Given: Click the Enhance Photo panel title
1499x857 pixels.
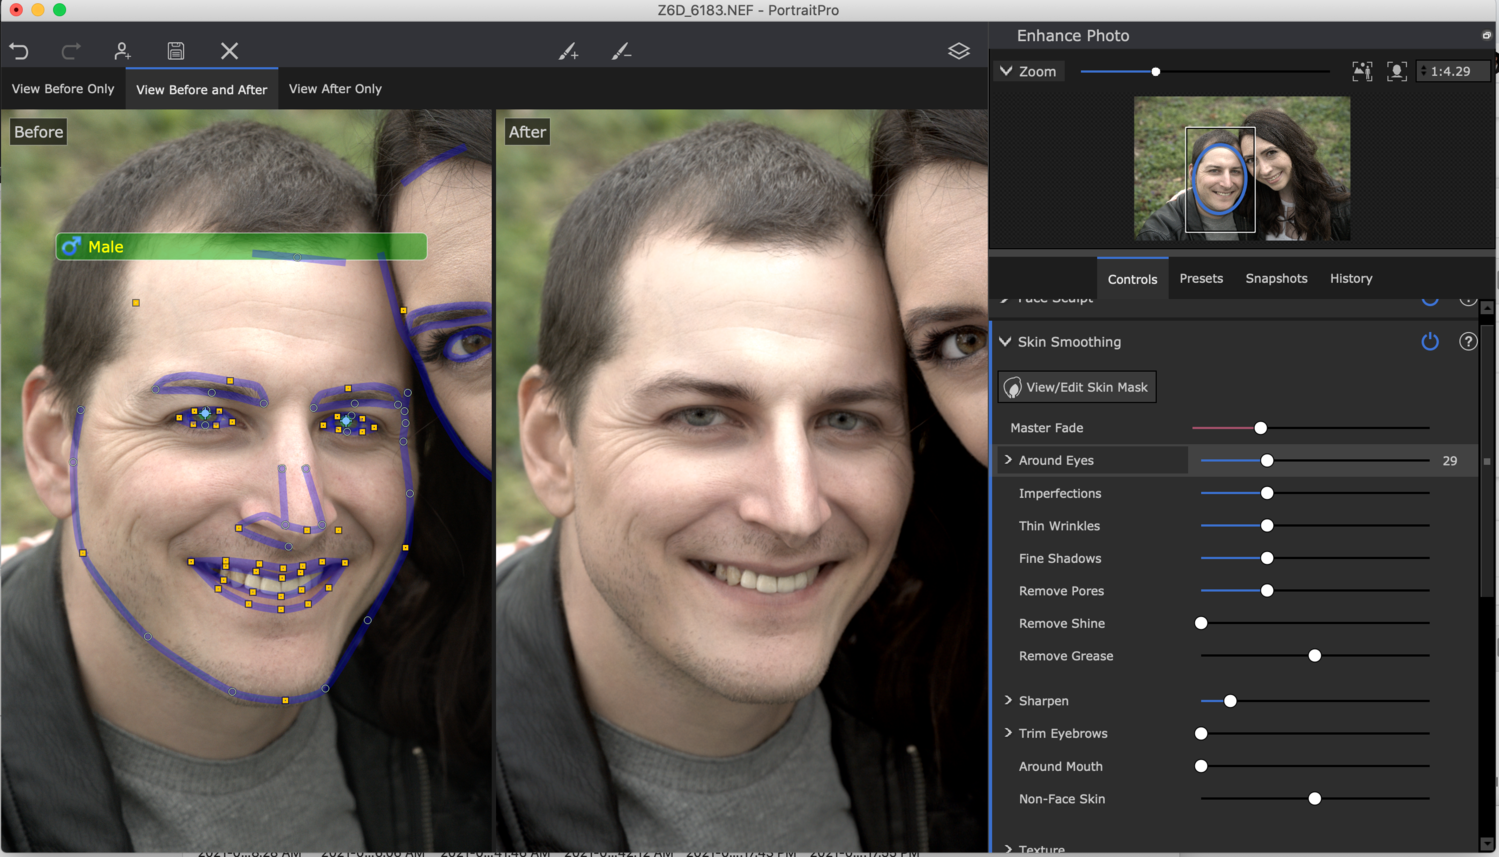Looking at the screenshot, I should point(1073,35).
